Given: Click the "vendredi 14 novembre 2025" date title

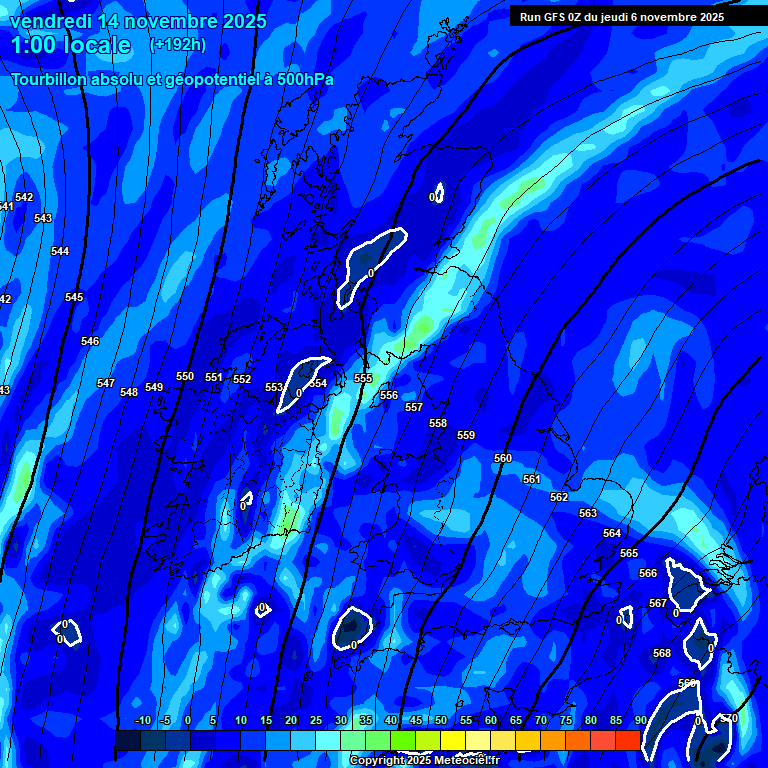Looking at the screenshot, I should 139,21.
